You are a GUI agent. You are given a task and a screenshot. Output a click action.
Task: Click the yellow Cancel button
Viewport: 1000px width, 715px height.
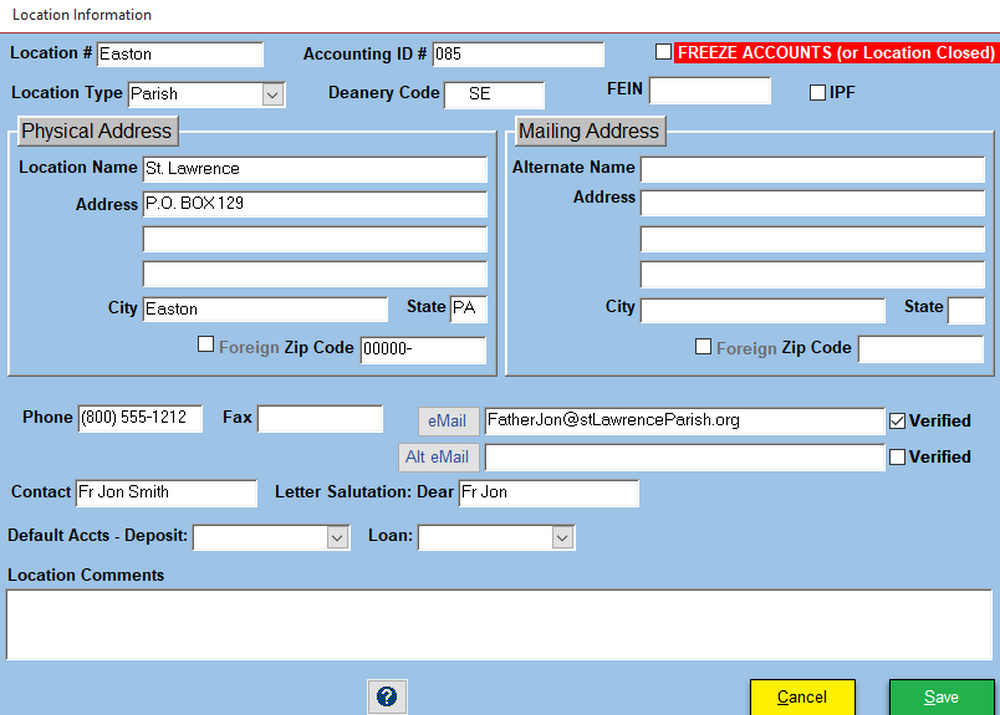click(802, 697)
